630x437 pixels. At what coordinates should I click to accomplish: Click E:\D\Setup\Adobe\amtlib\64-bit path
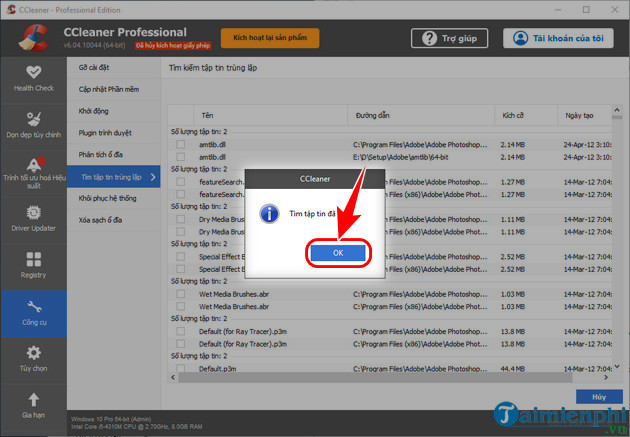point(401,157)
